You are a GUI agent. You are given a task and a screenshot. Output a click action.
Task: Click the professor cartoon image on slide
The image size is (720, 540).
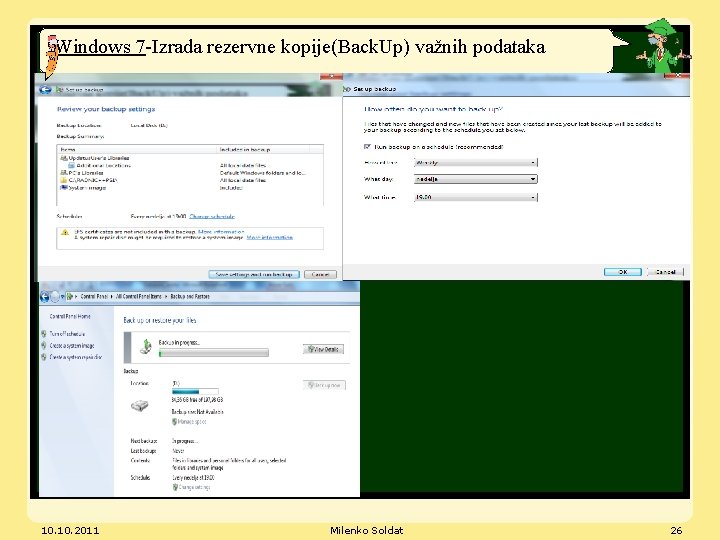[663, 46]
